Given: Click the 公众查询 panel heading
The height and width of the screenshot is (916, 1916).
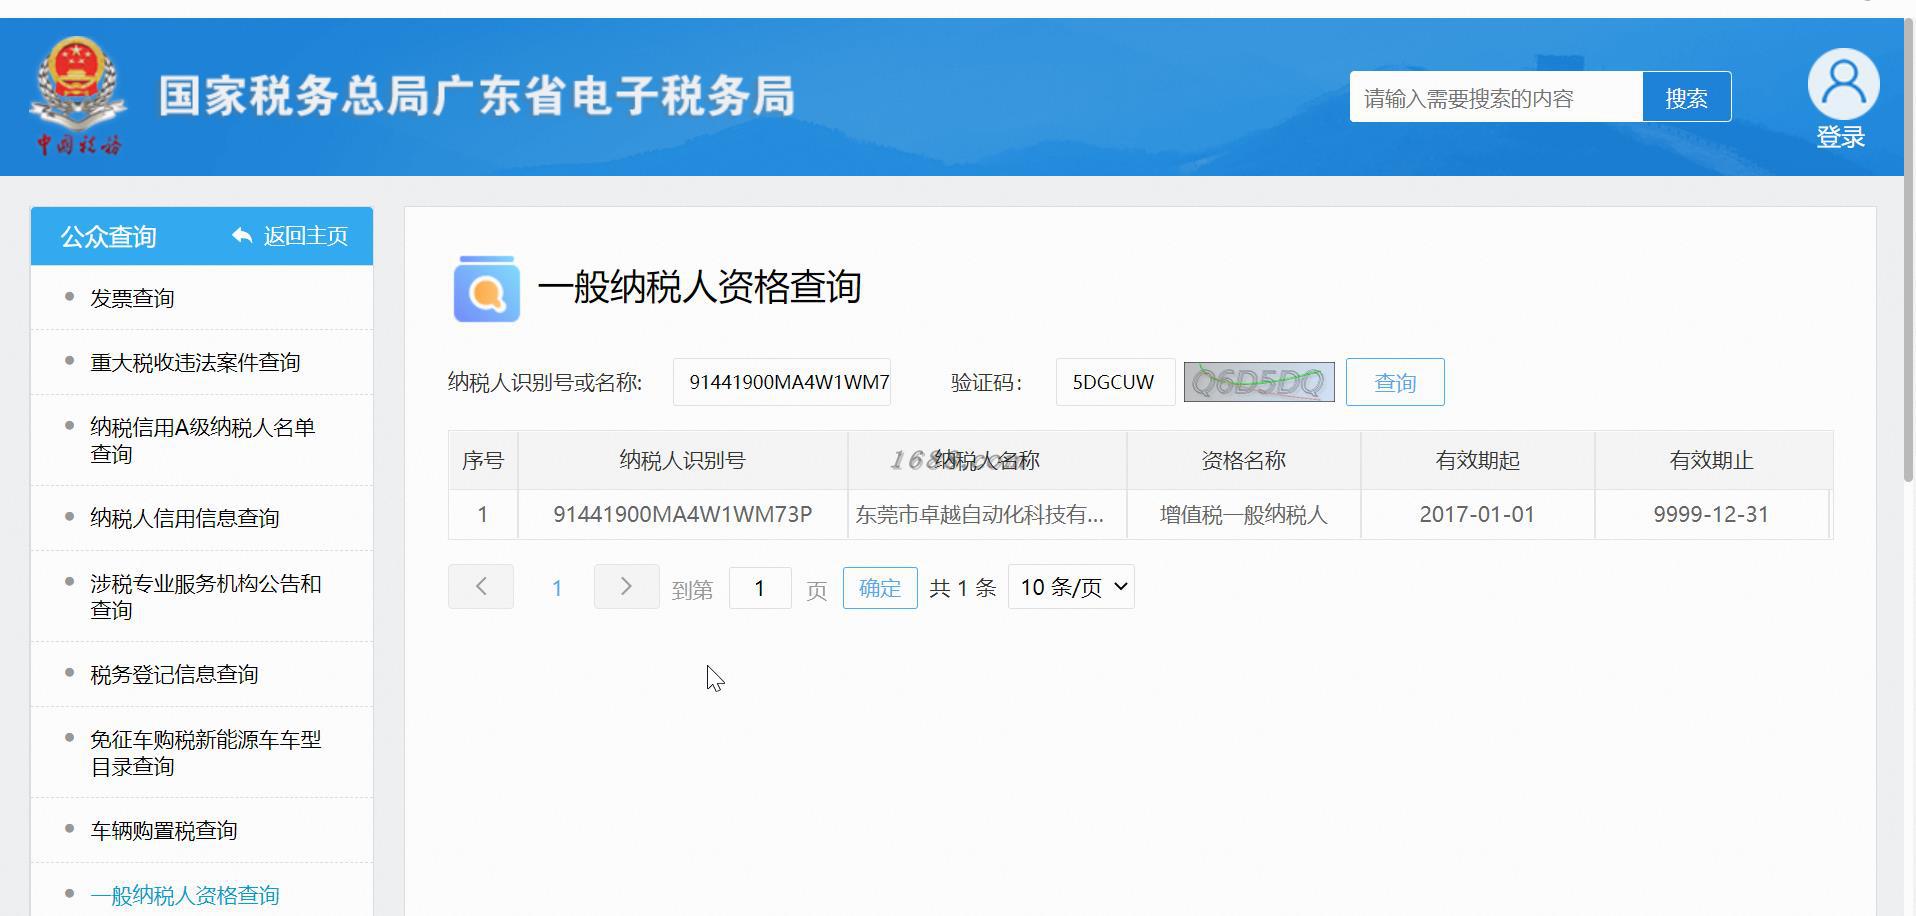Looking at the screenshot, I should click(x=109, y=236).
